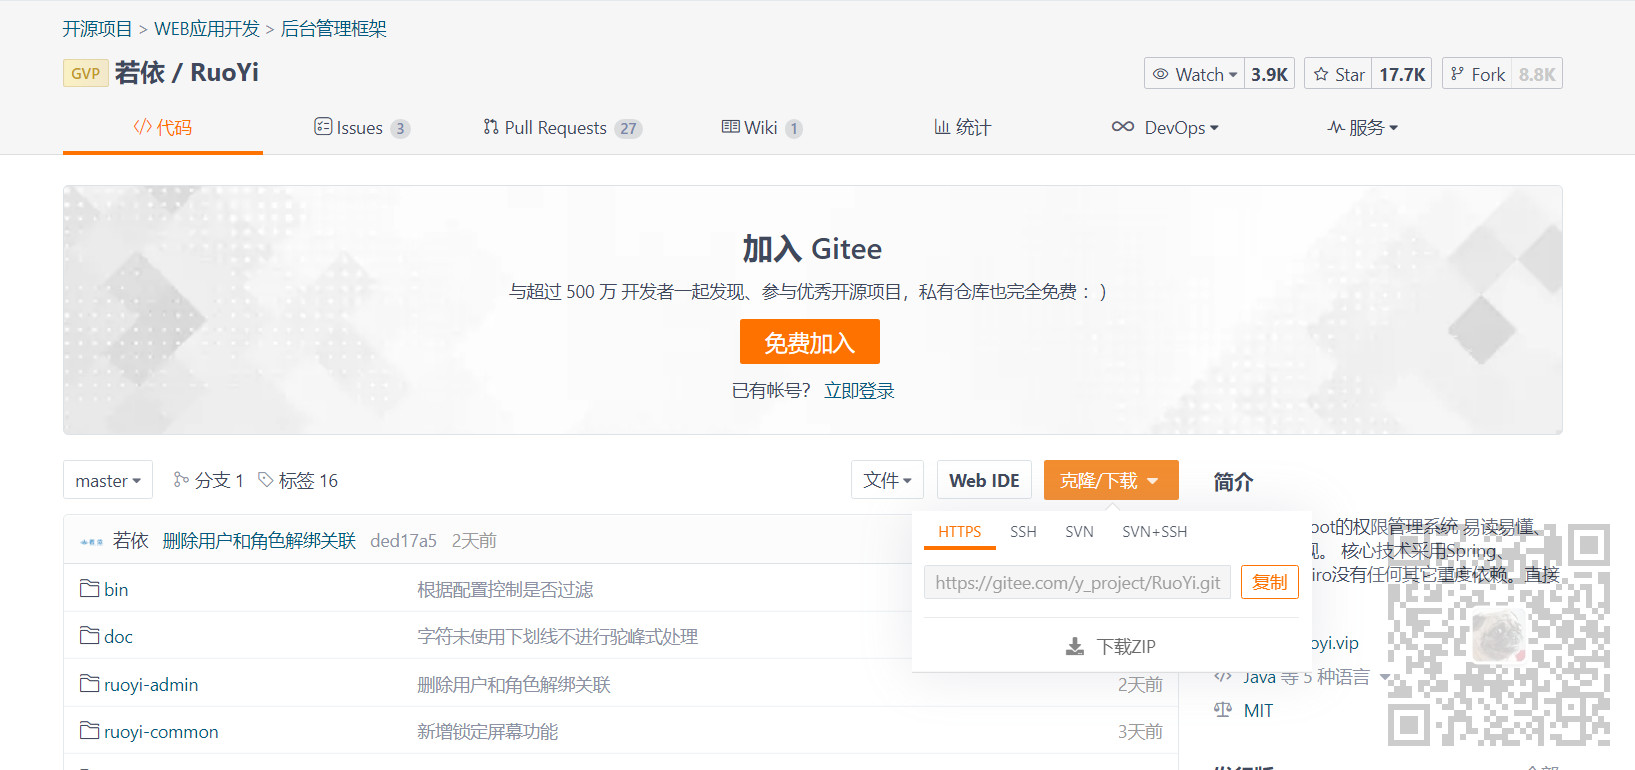Click the license scale icon

click(1223, 710)
